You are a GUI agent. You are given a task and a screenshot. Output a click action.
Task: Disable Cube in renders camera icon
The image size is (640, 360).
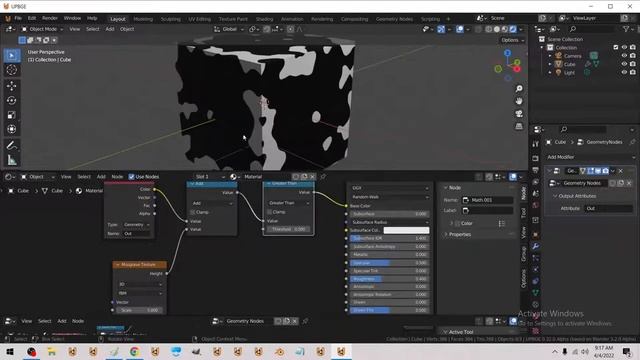pos(633,64)
